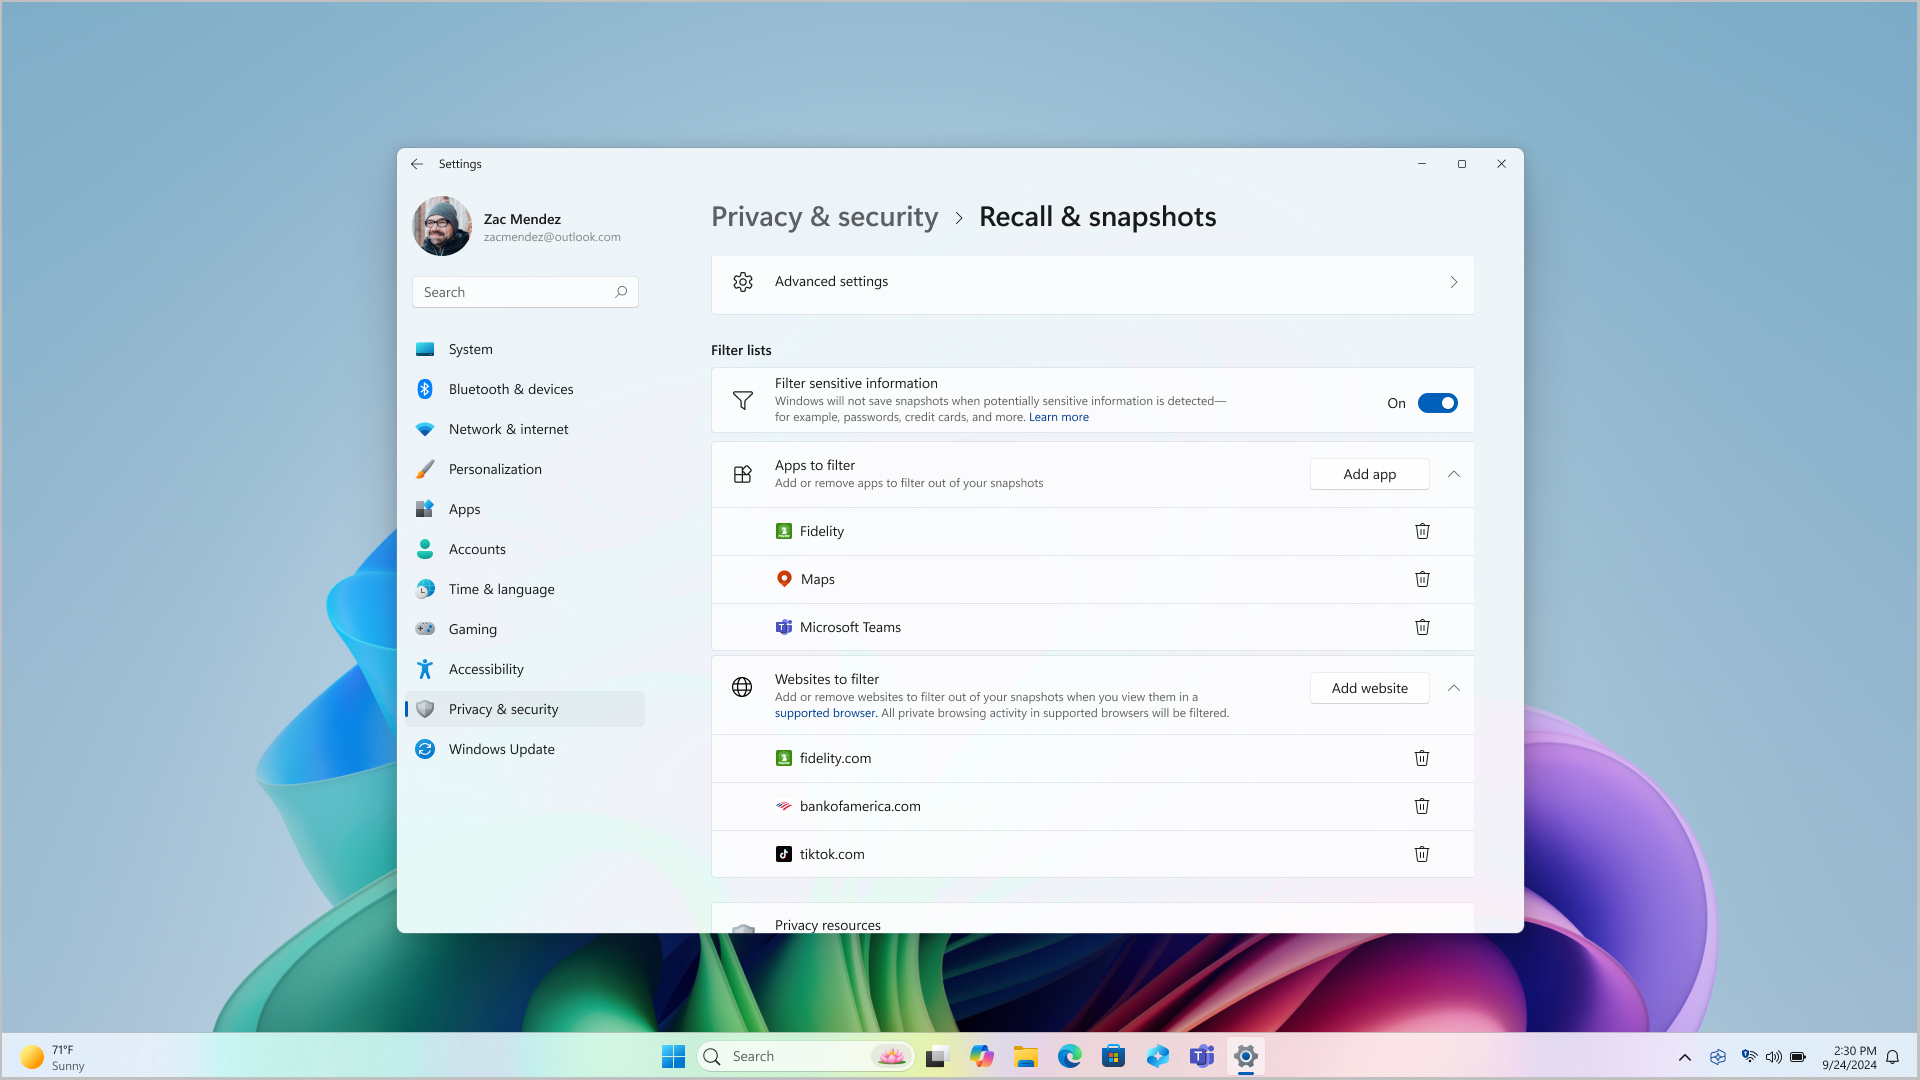Select System settings menu item

tap(471, 349)
